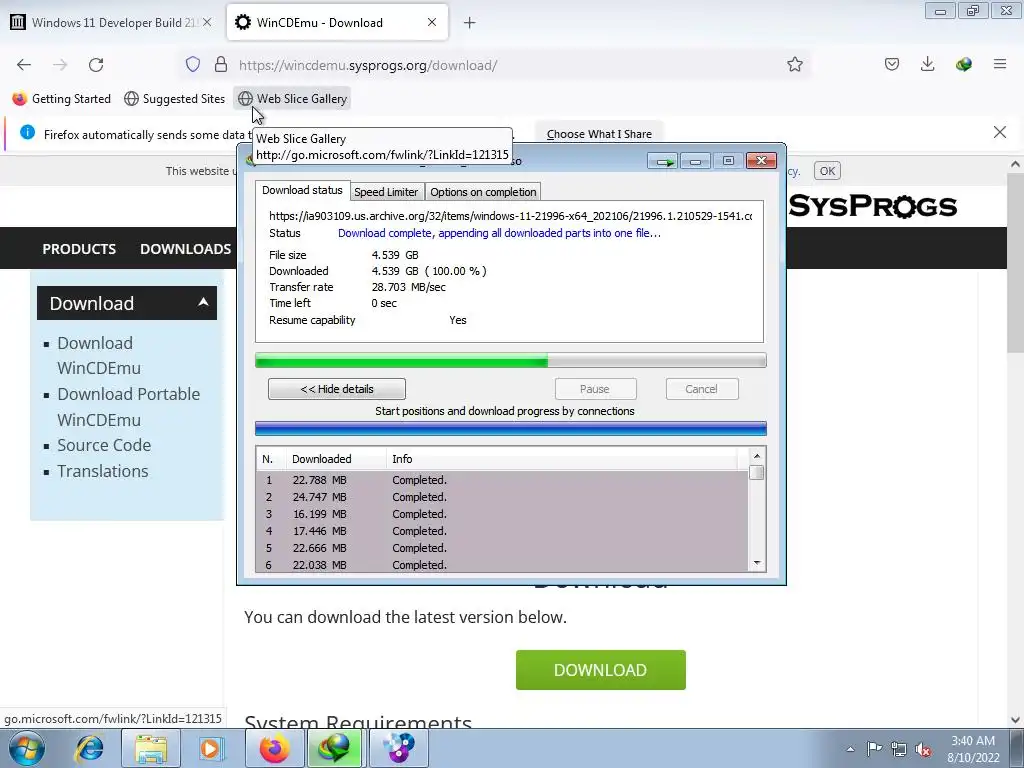This screenshot has height=768, width=1024.
Task: Open the DOWNLOADS site menu
Action: coord(185,249)
